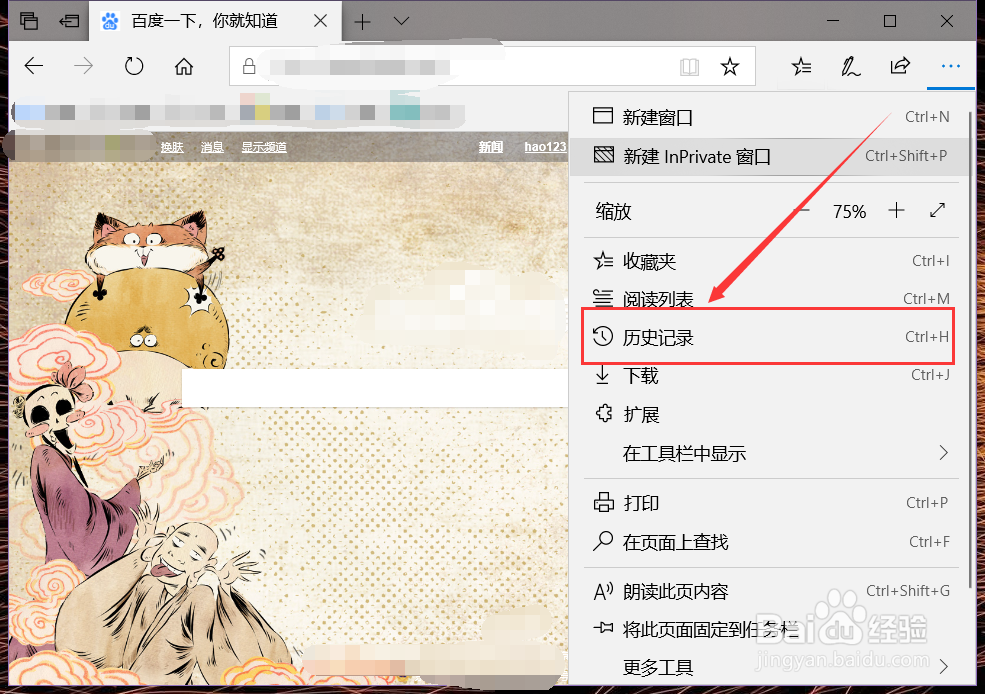Go back with the back arrow
Image resolution: width=985 pixels, height=694 pixels.
(x=34, y=66)
